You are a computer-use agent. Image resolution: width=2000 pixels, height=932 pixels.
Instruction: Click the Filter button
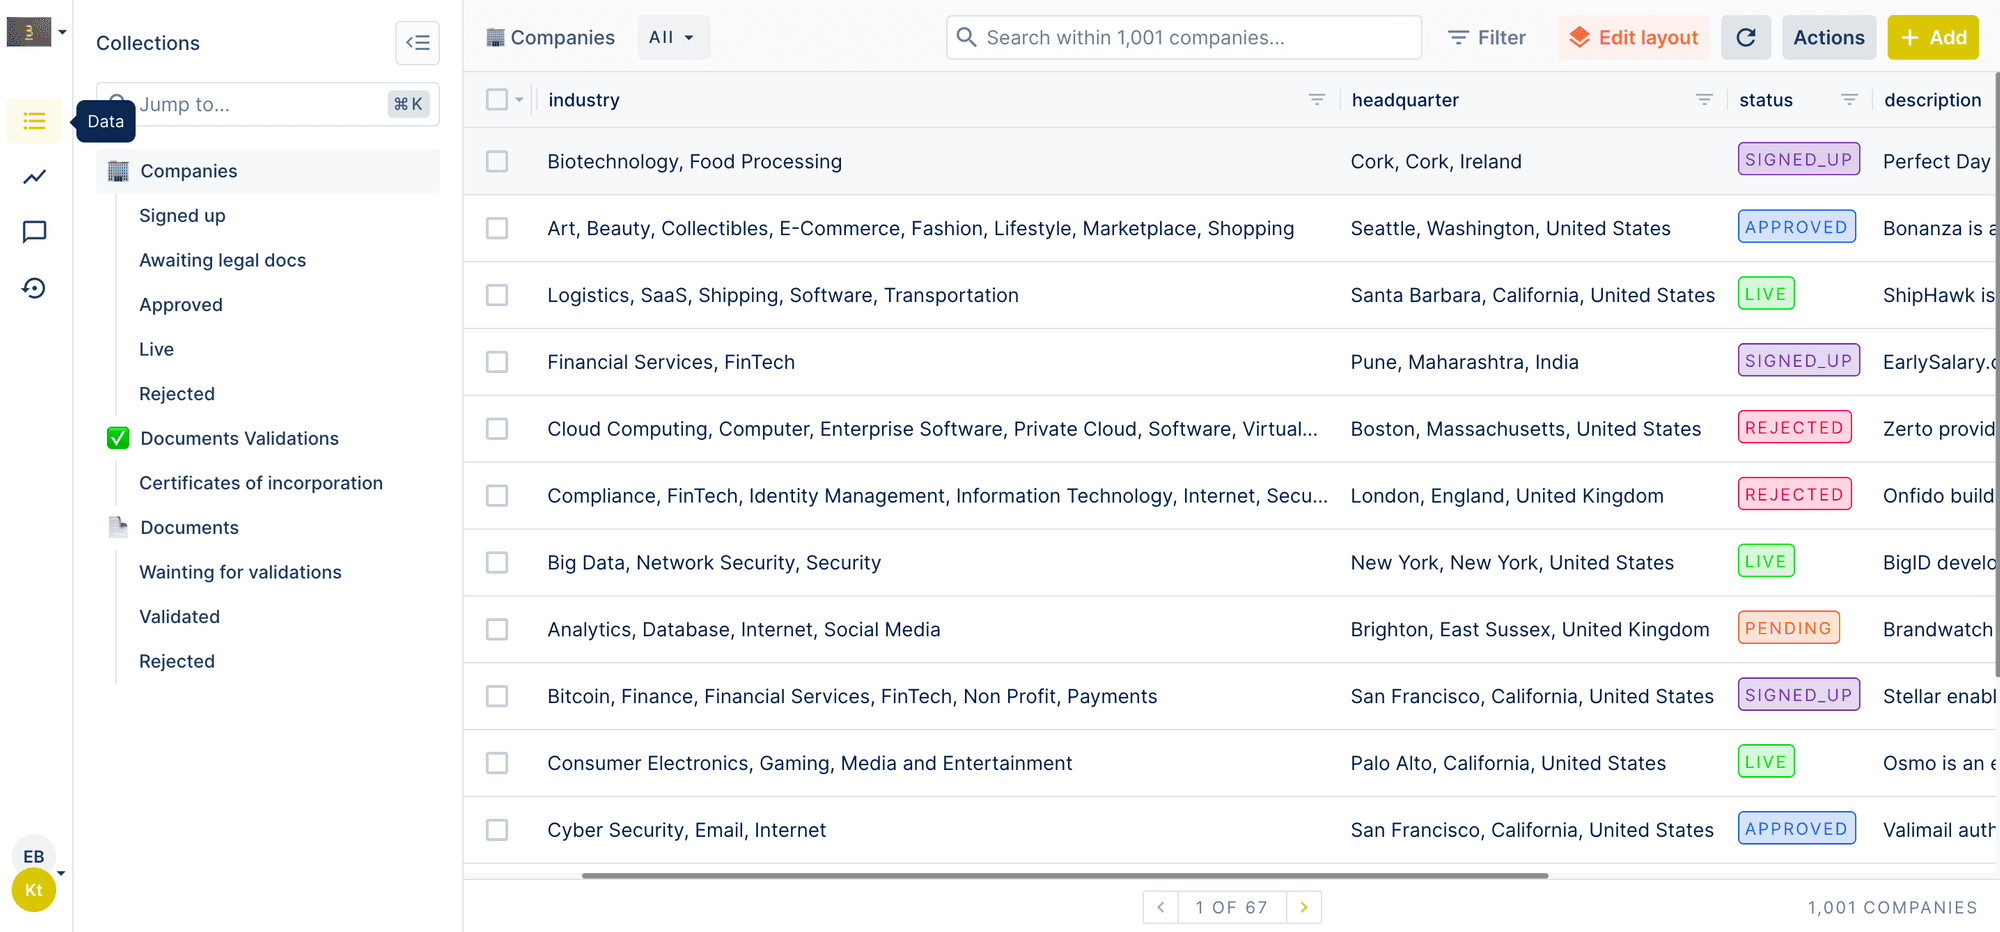click(x=1487, y=37)
